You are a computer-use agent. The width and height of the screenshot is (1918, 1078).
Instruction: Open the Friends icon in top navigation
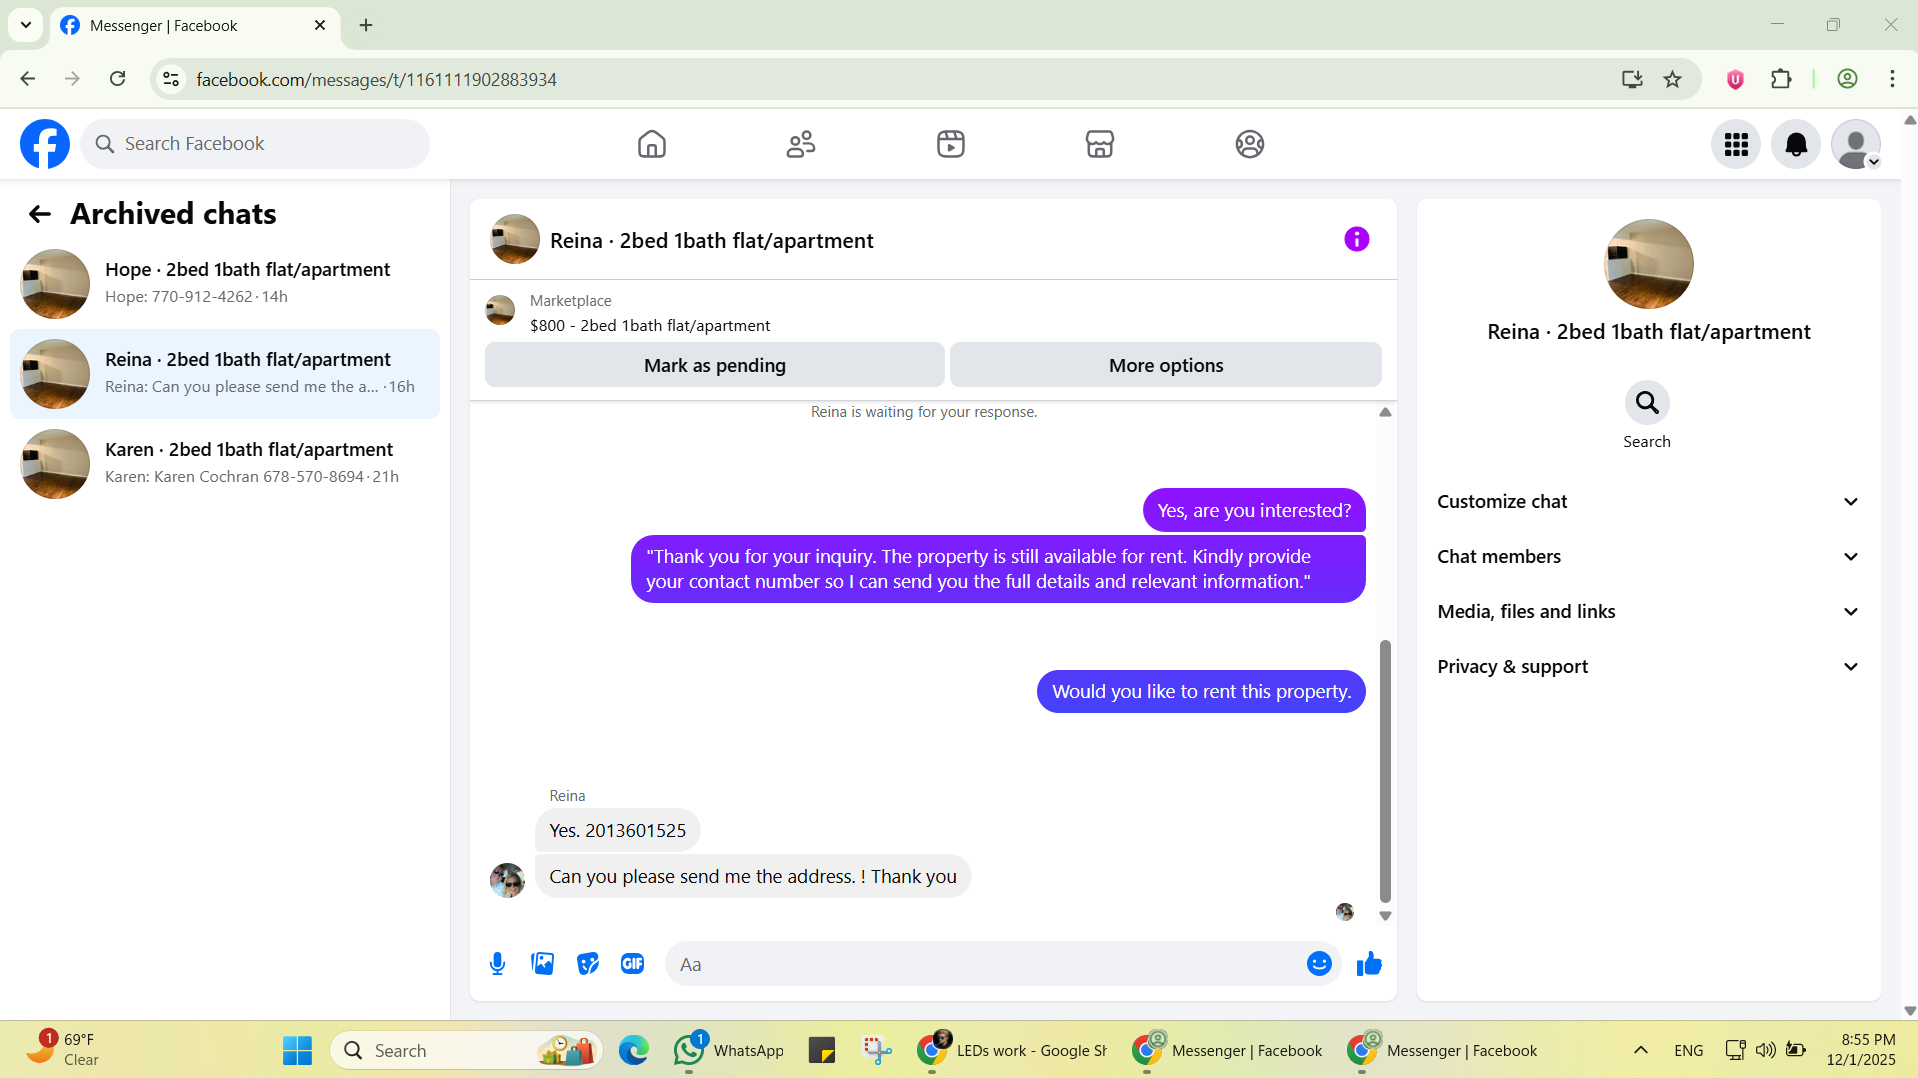point(801,144)
